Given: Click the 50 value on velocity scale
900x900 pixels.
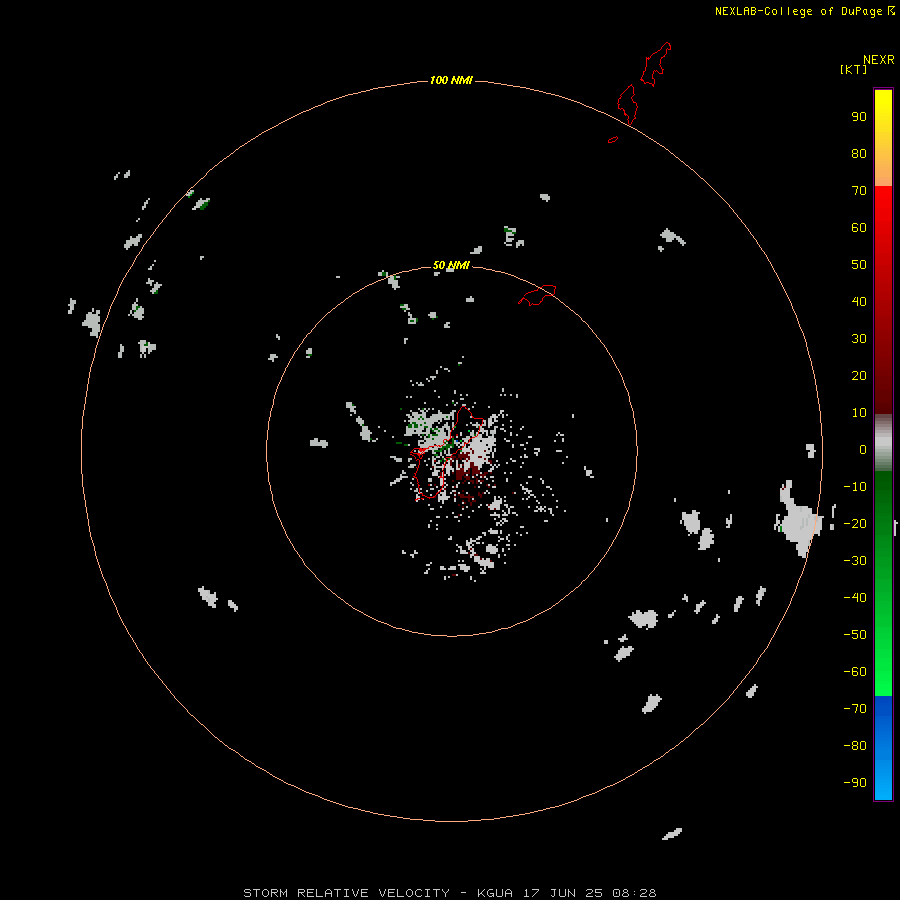Looking at the screenshot, I should 859,265.
